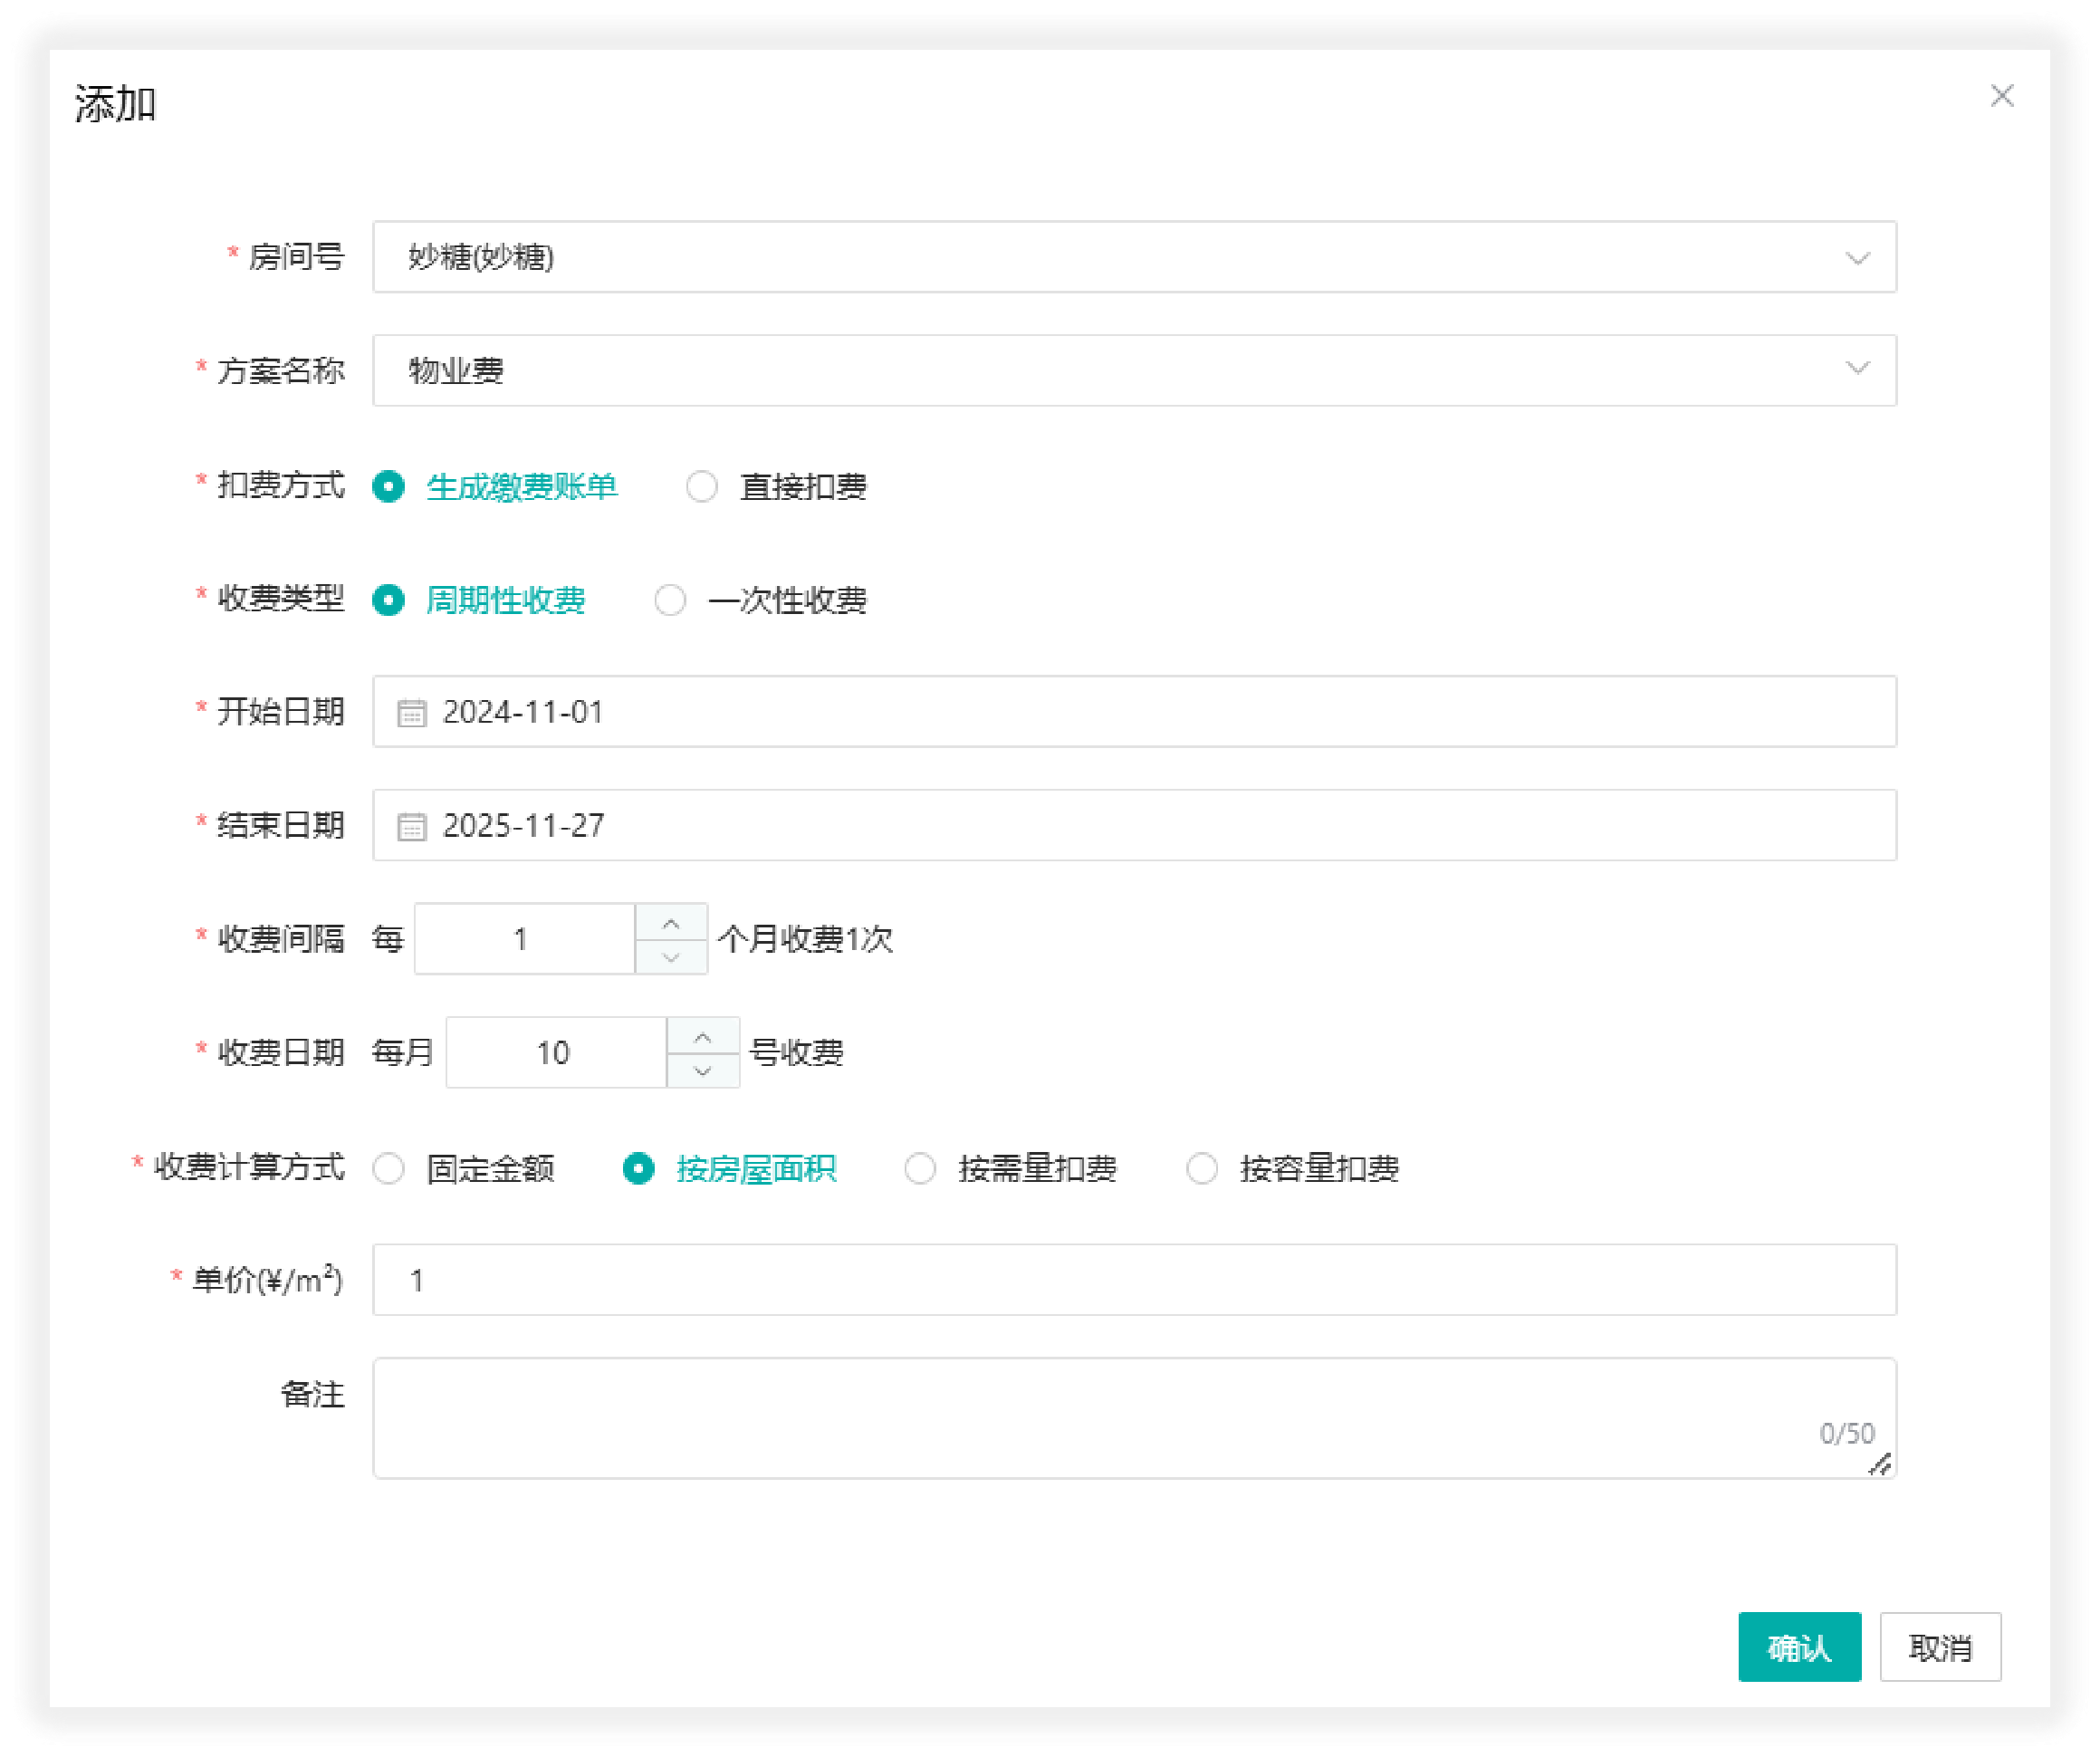This screenshot has height=1757, width=2100.
Task: Decrease 收费日期 using the down arrow
Action: 702,1073
